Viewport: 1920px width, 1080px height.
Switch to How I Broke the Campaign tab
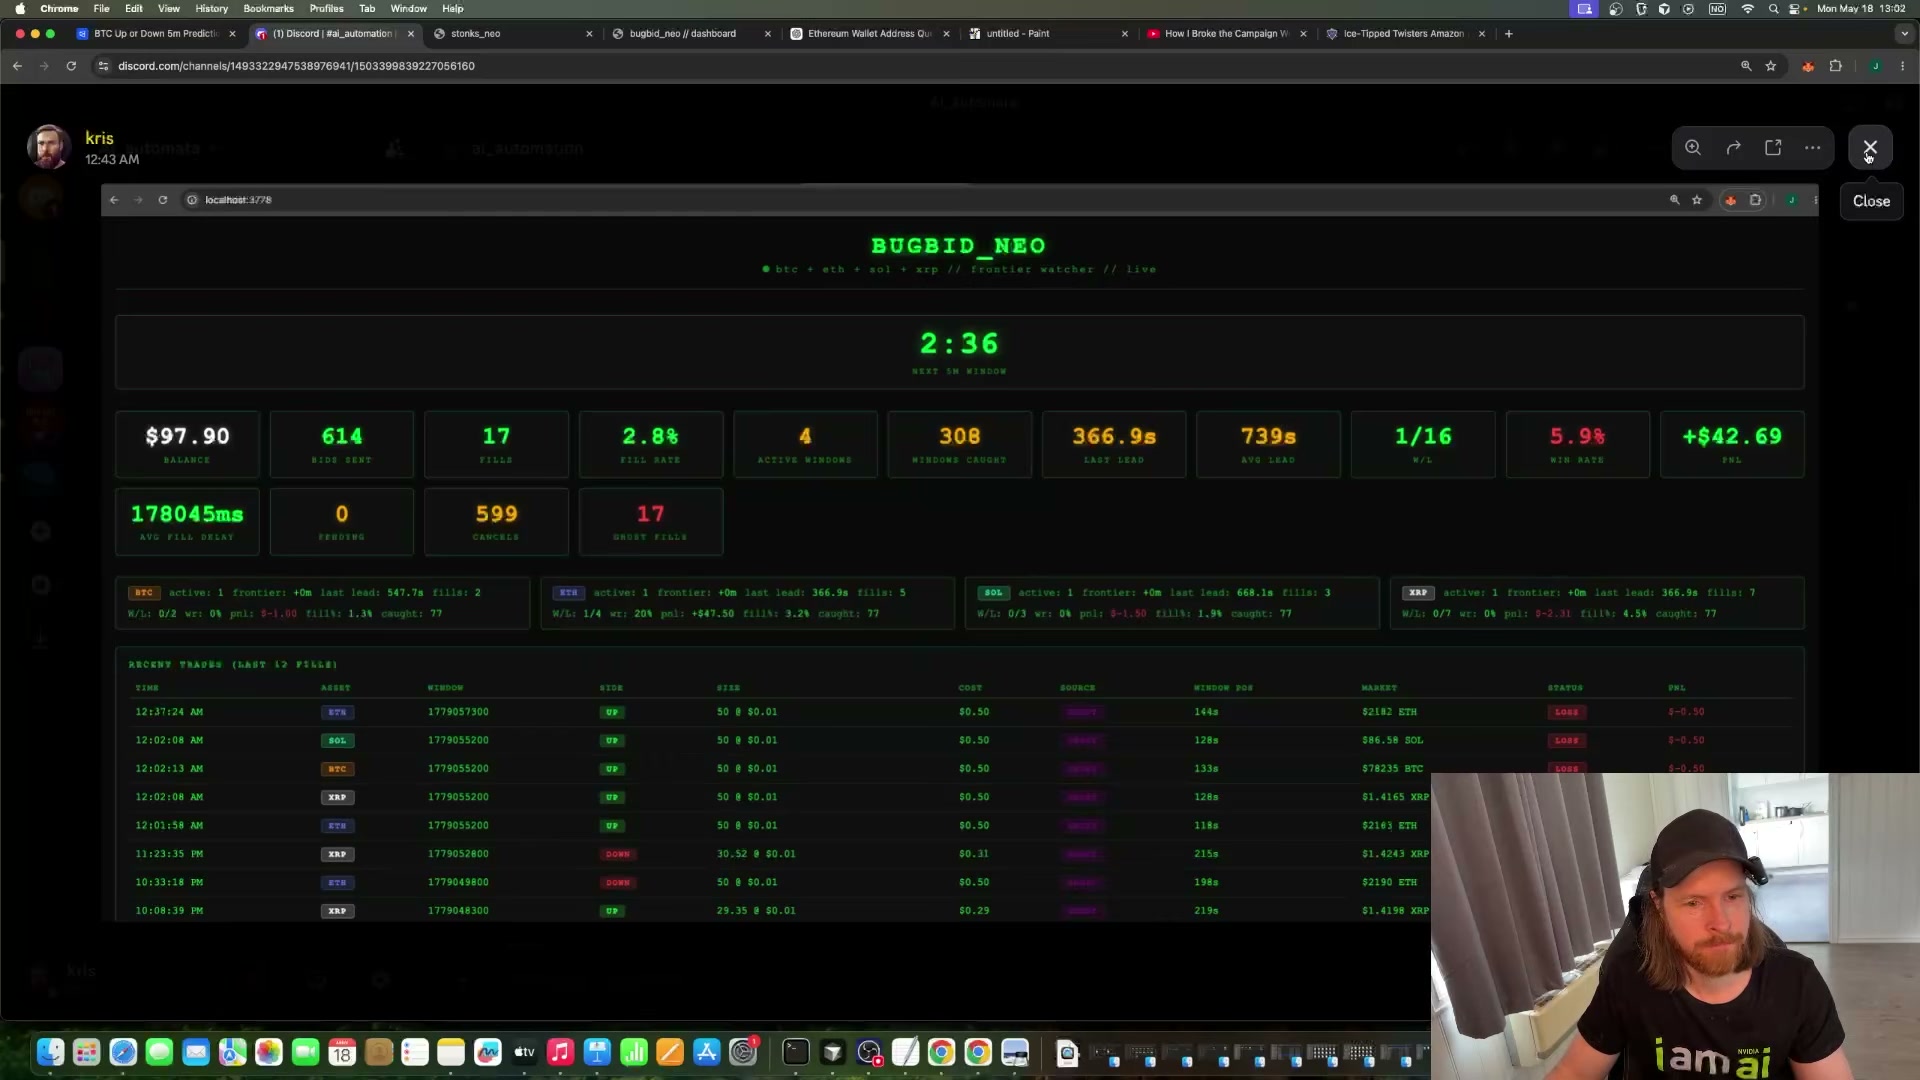pyautogui.click(x=1227, y=33)
